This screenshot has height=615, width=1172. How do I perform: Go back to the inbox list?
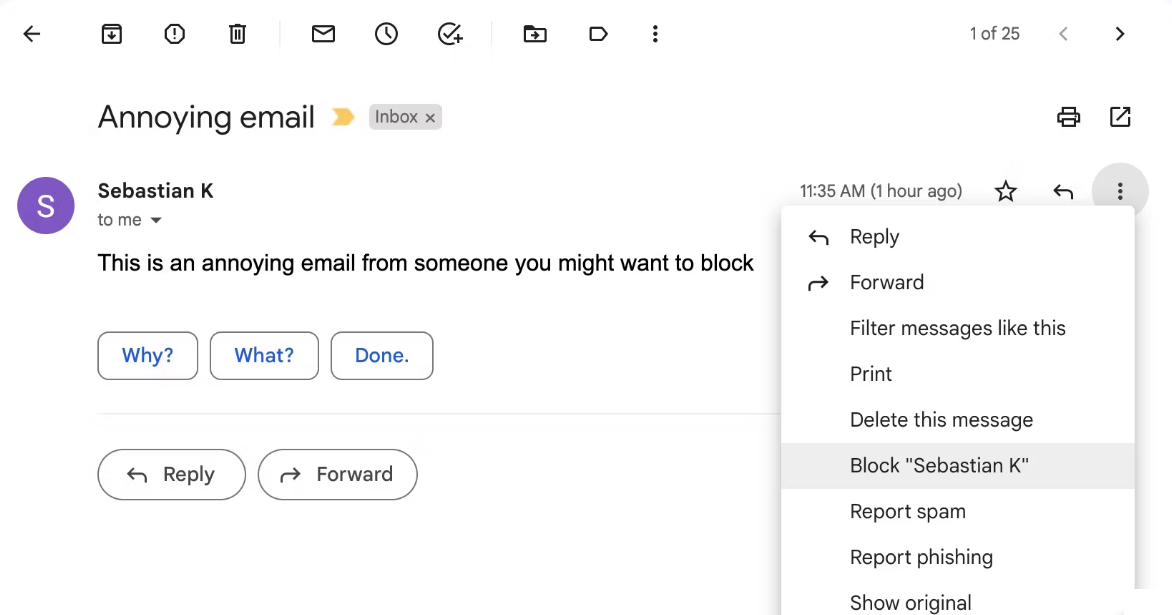(x=32, y=34)
